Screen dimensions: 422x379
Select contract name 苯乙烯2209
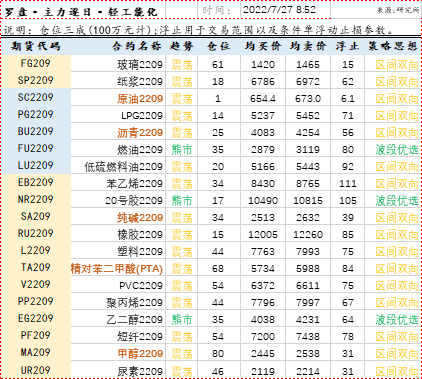[135, 184]
